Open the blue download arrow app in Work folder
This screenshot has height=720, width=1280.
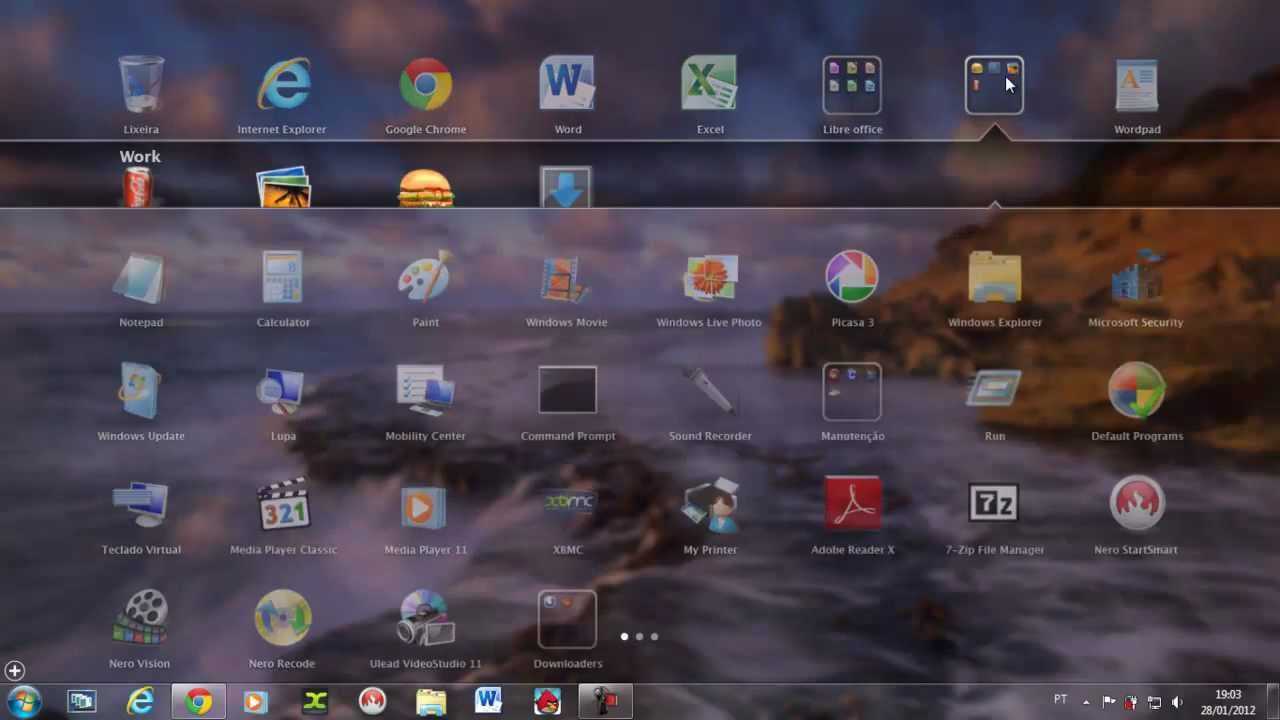(566, 187)
